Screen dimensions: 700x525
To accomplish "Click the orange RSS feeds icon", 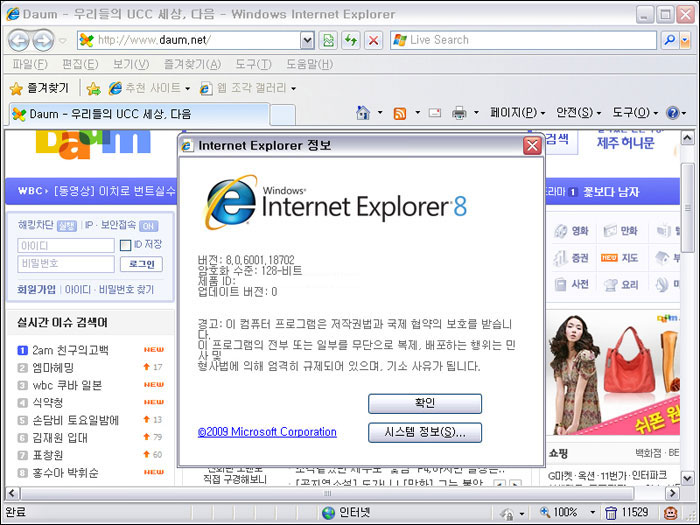I will pos(400,113).
